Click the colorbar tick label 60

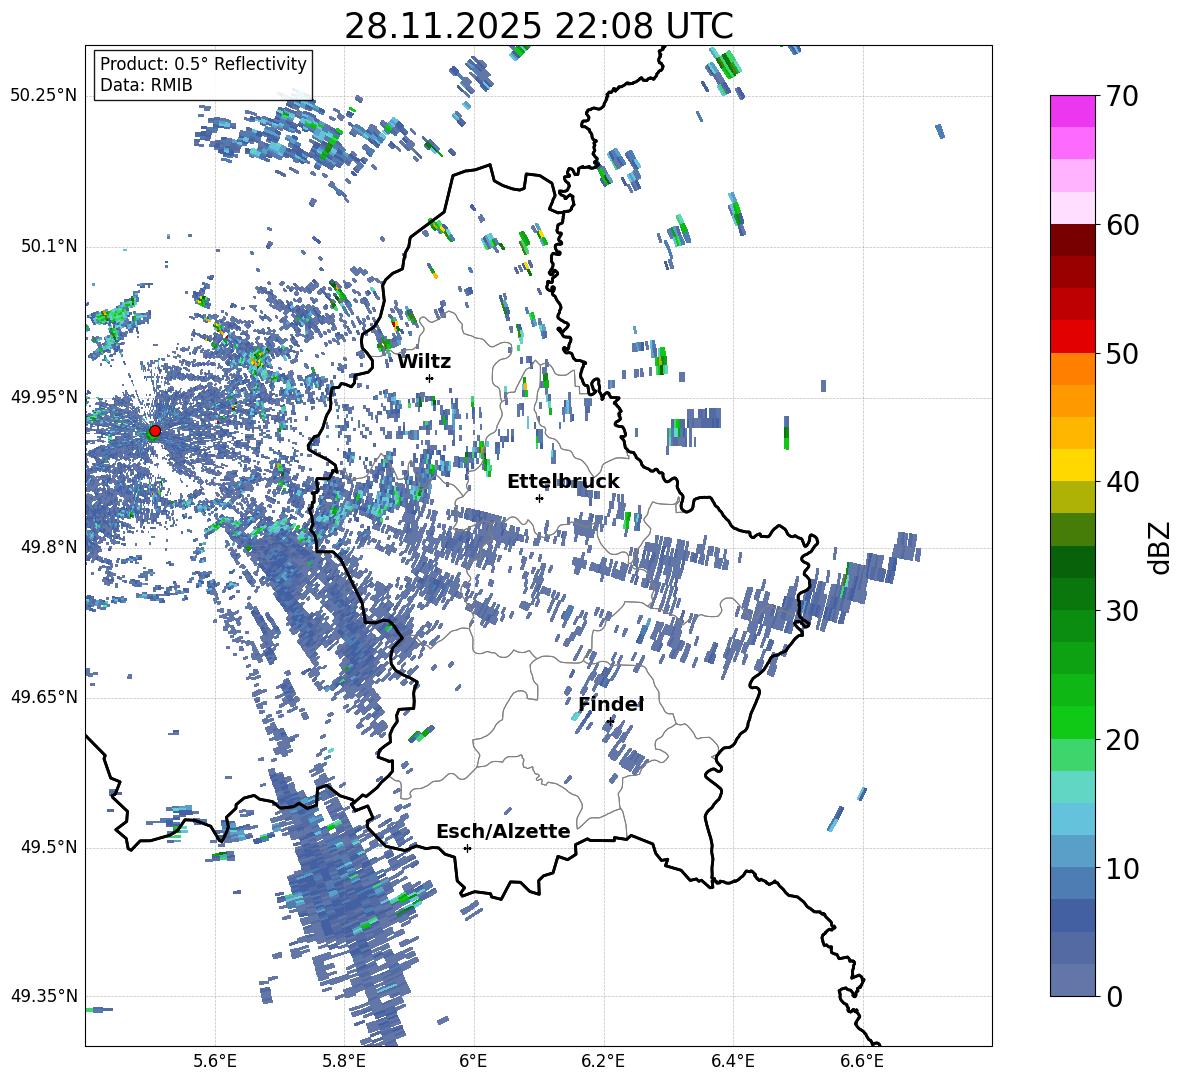1122,225
